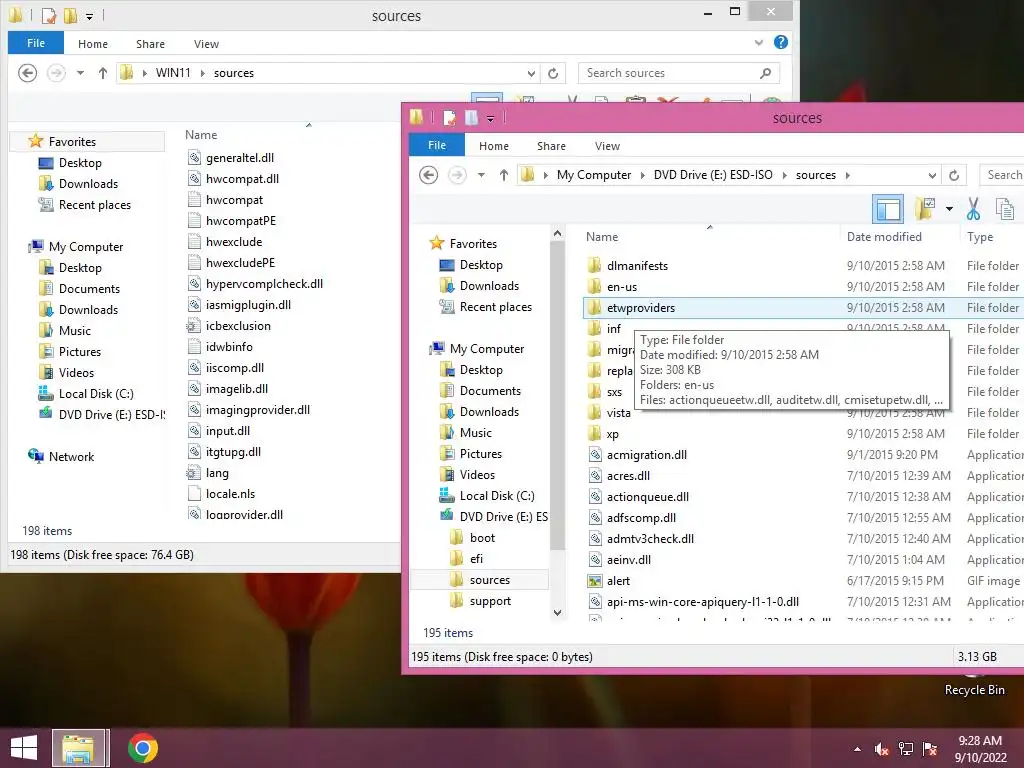Click the Copy icon in front window toolbar
1024x768 pixels.
[x=1004, y=209]
